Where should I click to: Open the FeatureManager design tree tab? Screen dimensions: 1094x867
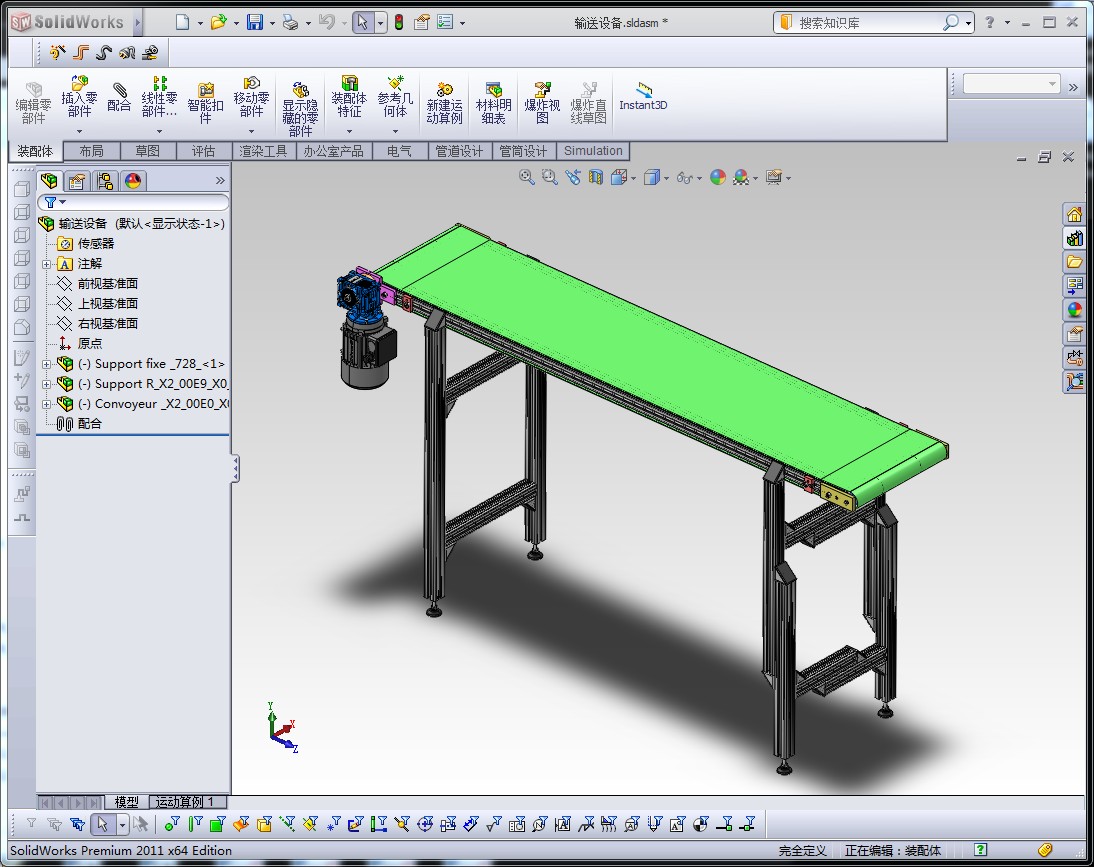(49, 181)
